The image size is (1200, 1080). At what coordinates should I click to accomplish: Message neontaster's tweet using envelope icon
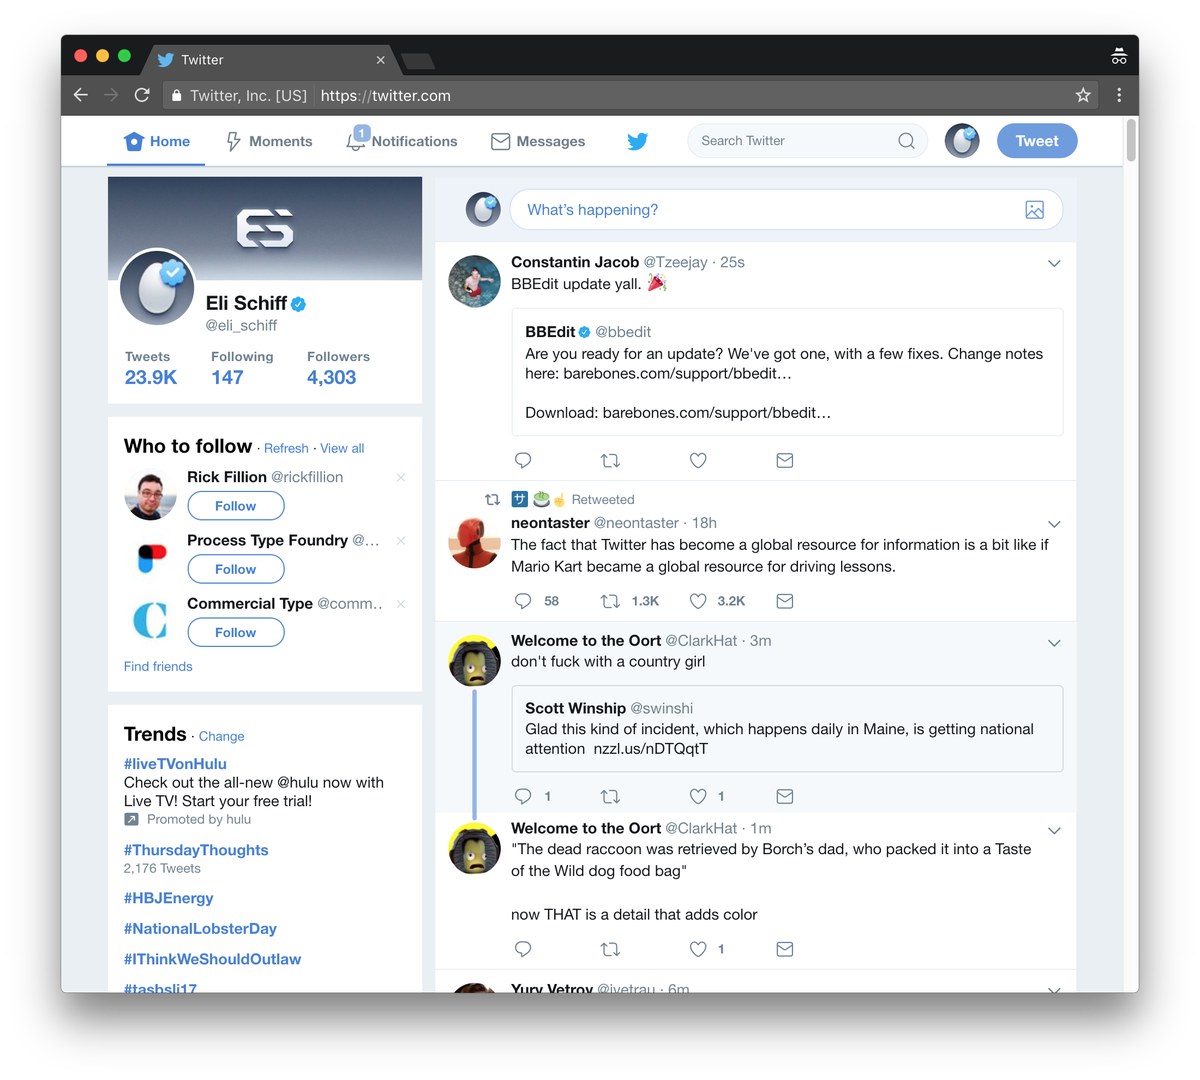click(x=785, y=601)
